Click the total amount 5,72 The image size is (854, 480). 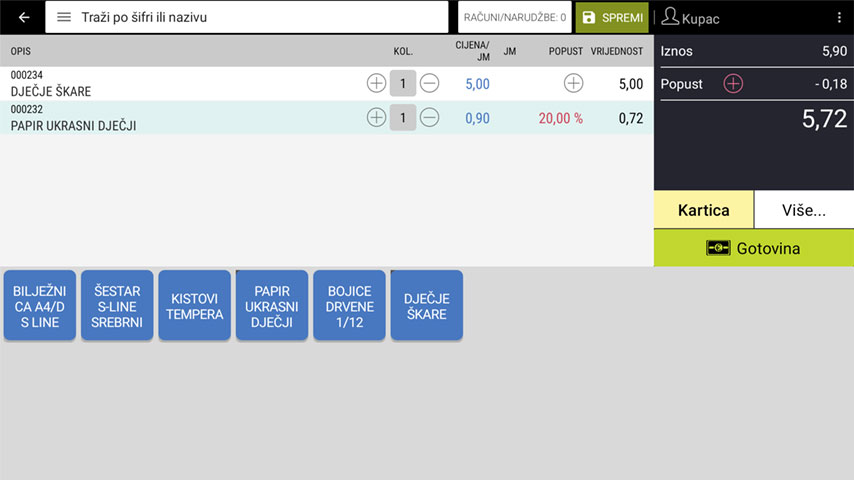(x=824, y=119)
